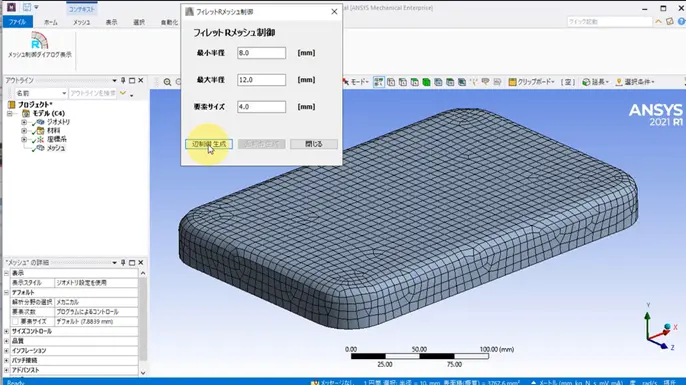
Task: Click the quick launch search field
Action: click(609, 21)
